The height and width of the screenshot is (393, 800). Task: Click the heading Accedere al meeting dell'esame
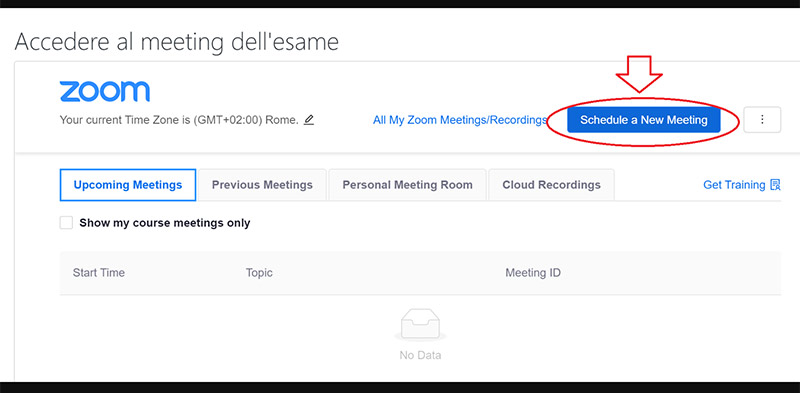coord(177,41)
